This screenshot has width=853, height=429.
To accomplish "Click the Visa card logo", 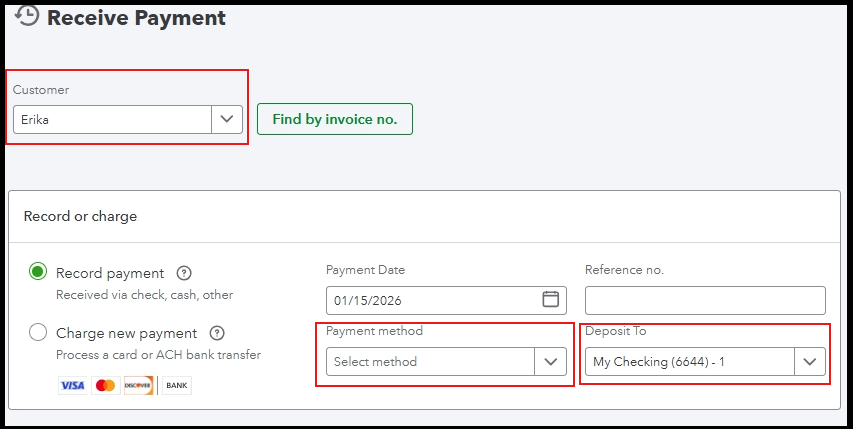I will point(72,385).
